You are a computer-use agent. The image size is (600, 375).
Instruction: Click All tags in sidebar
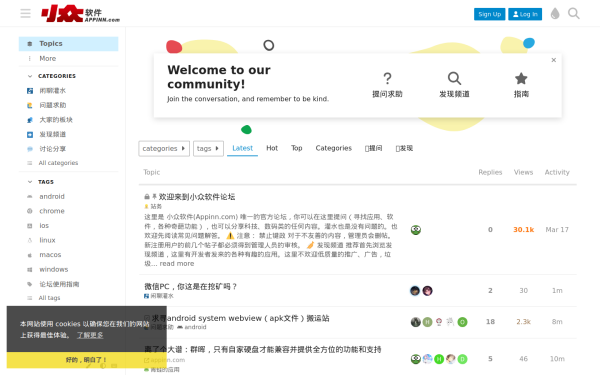click(49, 298)
